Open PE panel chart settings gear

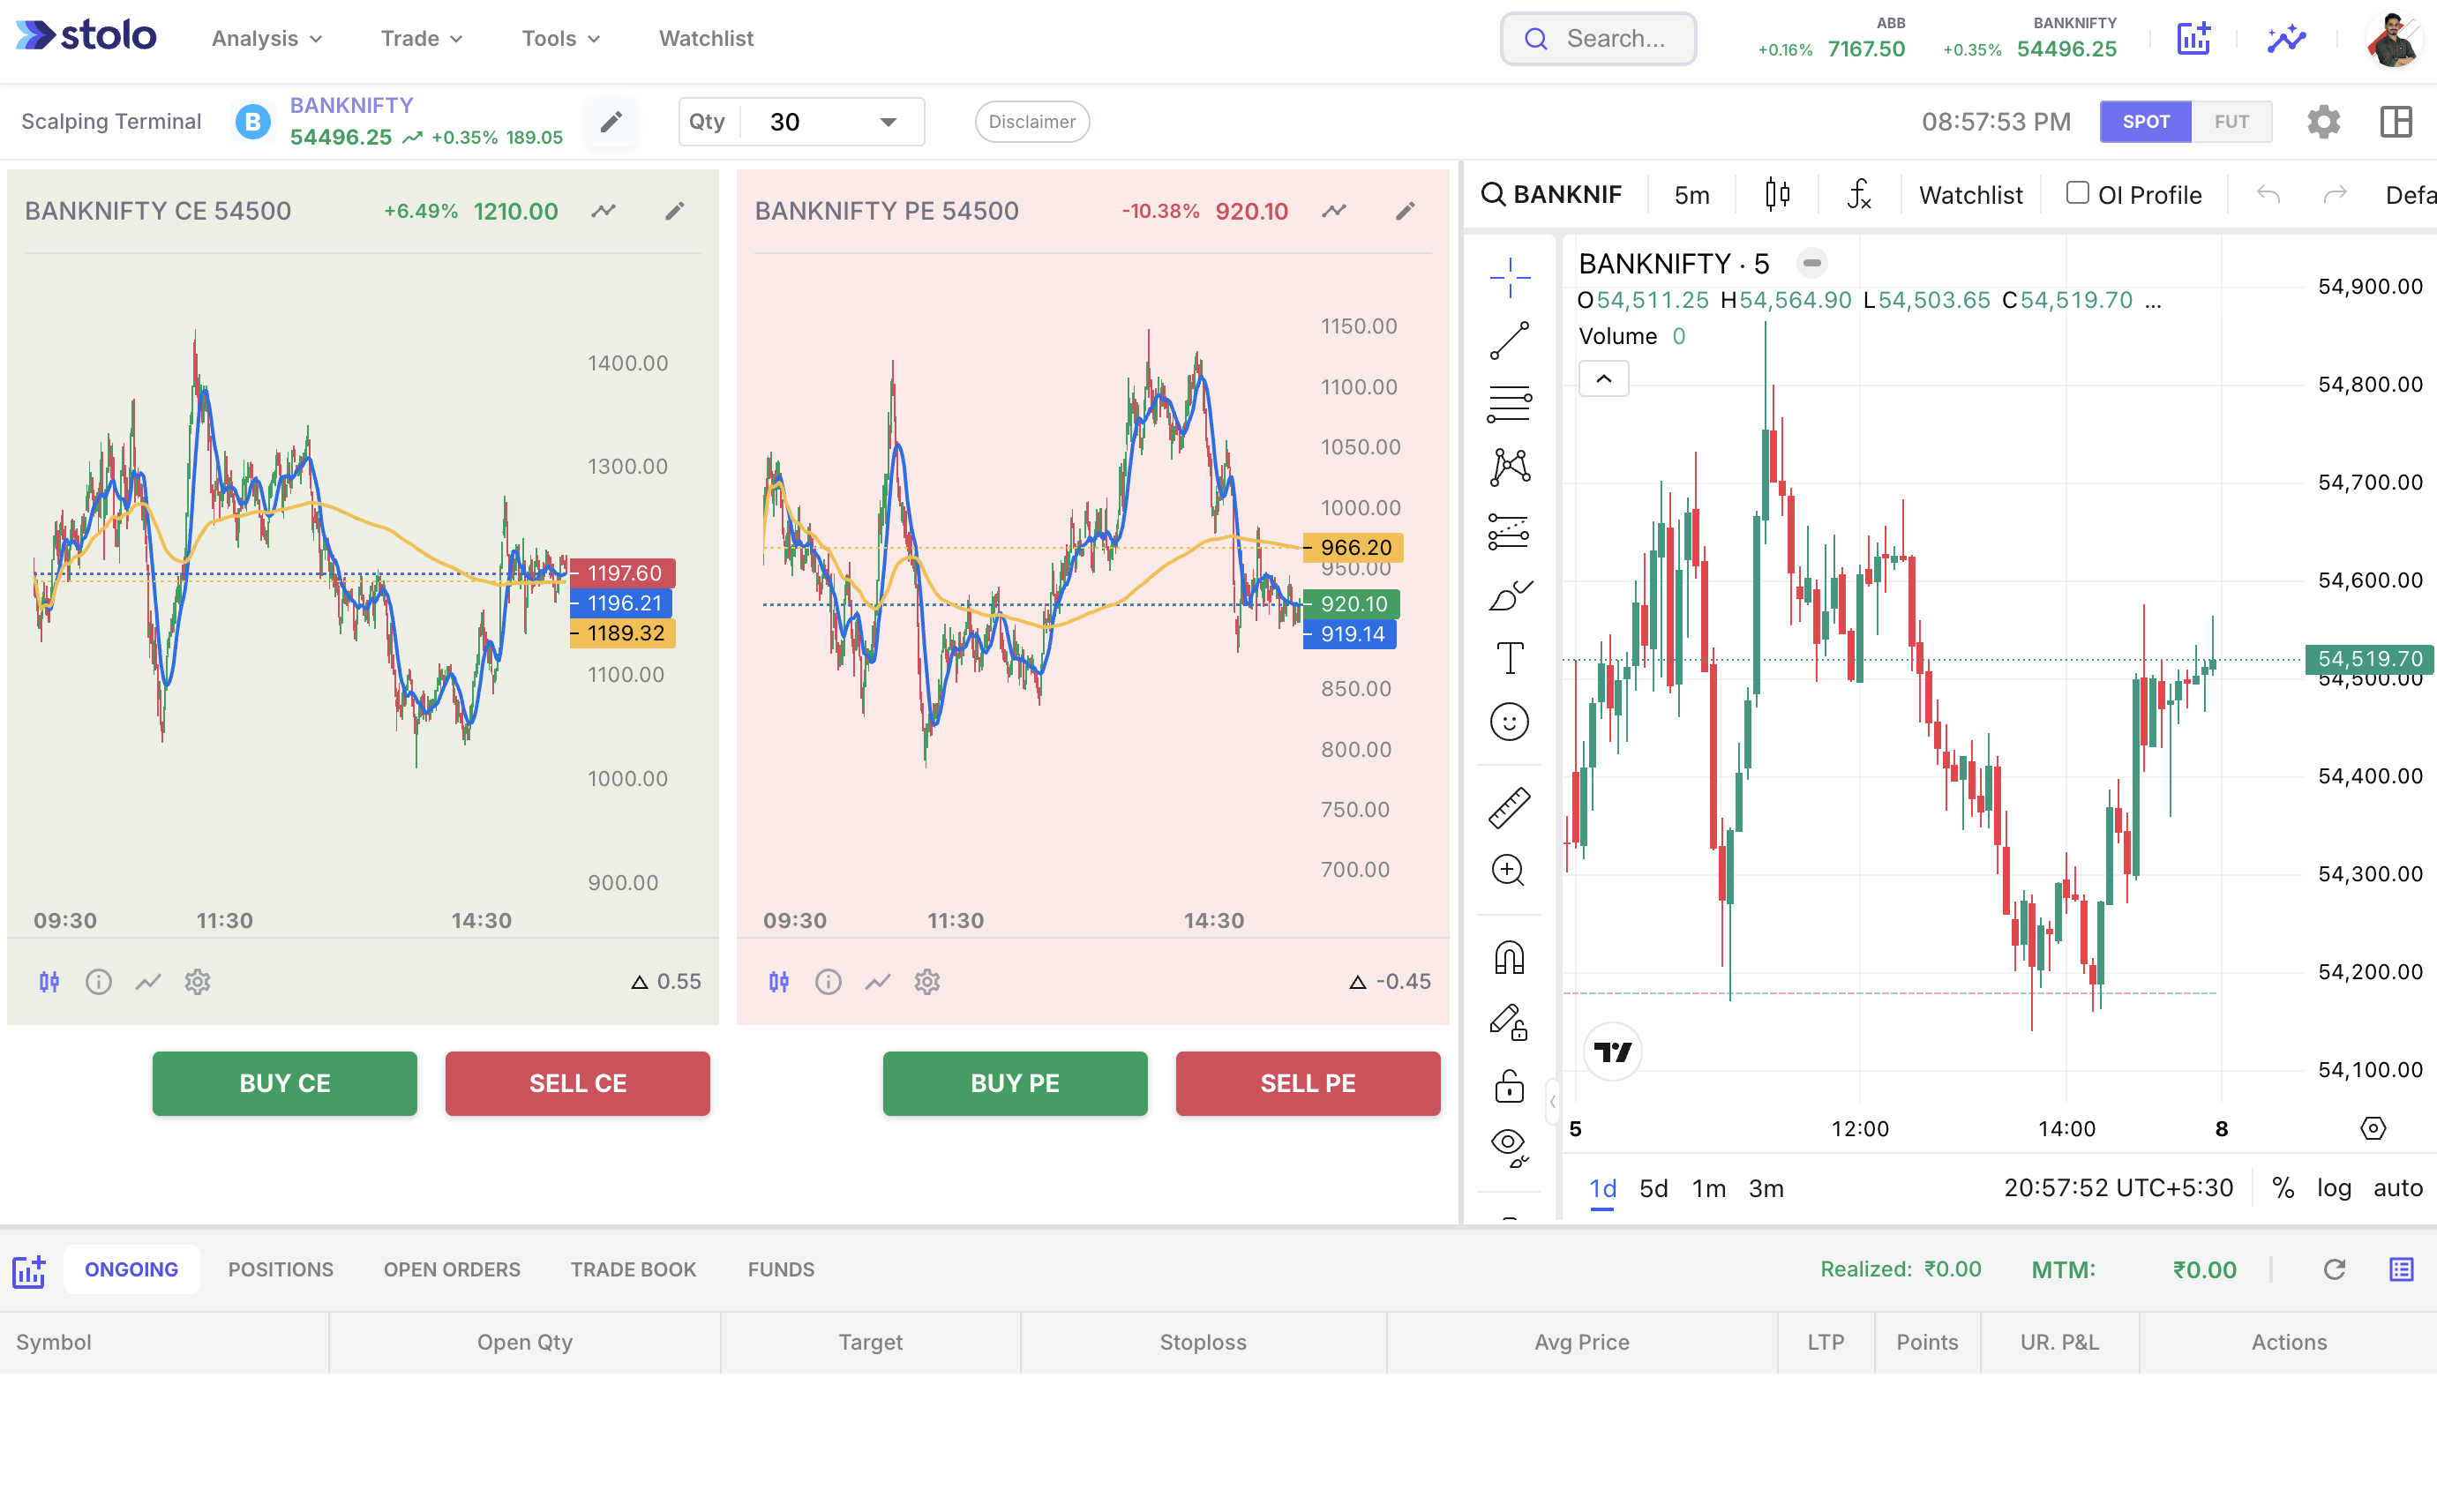tap(927, 982)
